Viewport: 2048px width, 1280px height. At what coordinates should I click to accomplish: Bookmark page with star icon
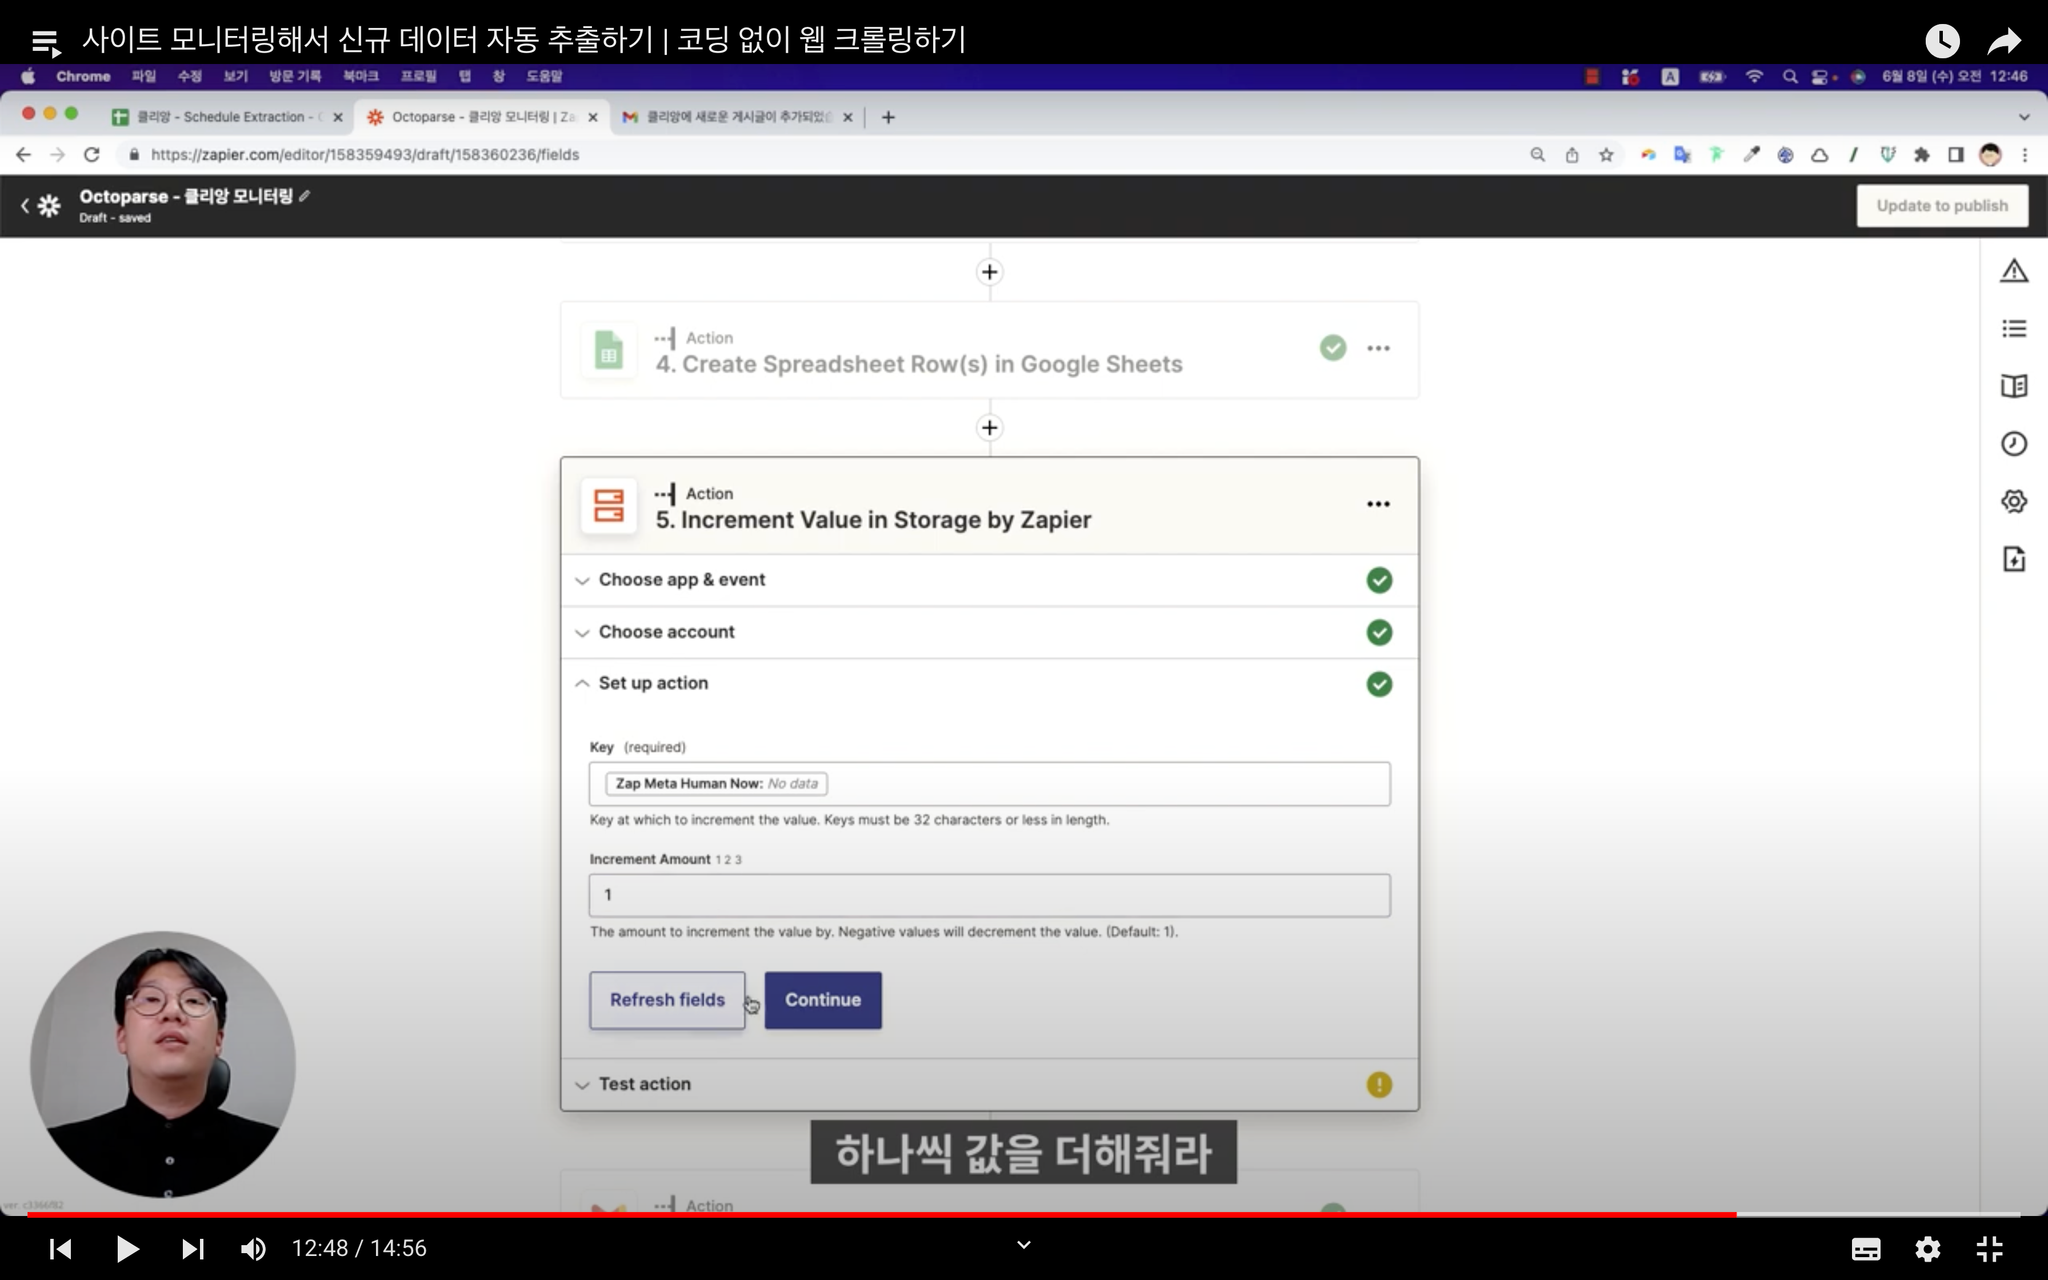[x=1606, y=155]
